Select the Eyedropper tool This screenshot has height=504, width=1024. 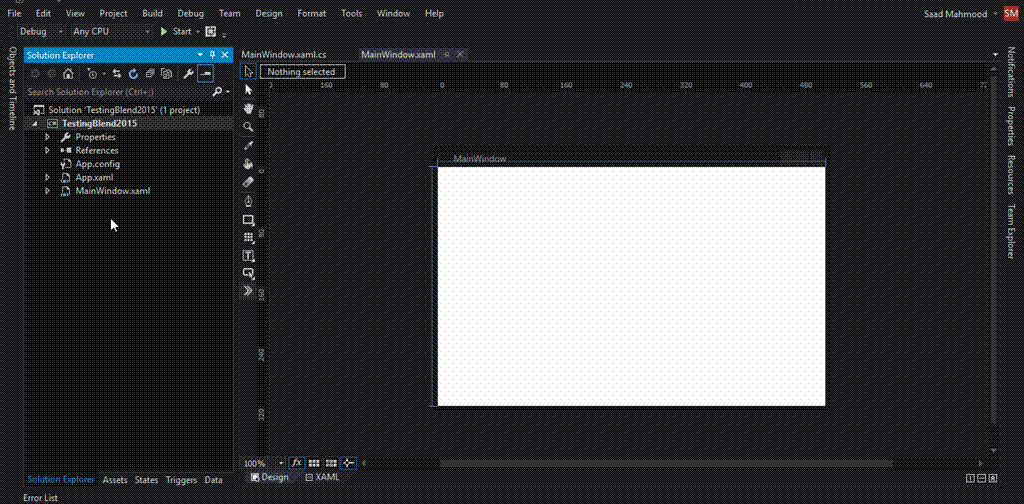[248, 146]
